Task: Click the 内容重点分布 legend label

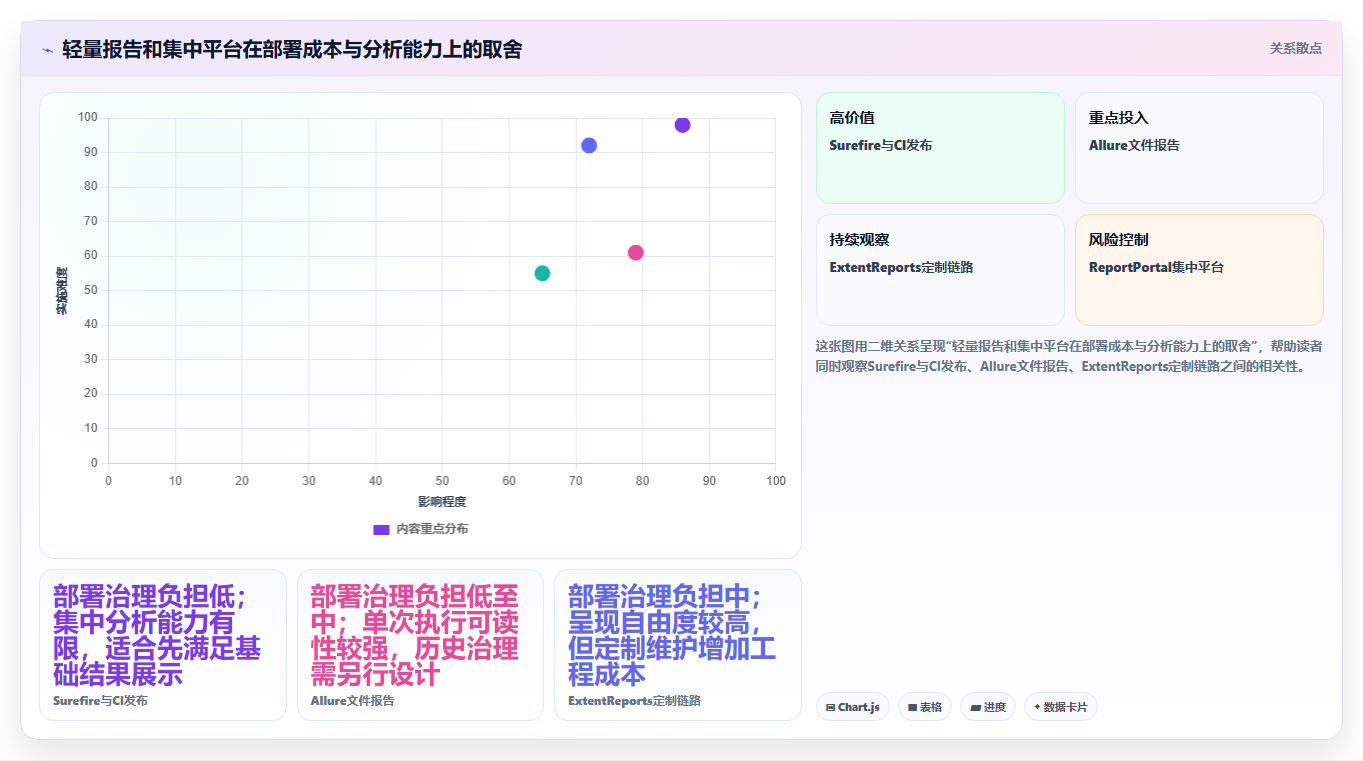Action: (x=432, y=529)
